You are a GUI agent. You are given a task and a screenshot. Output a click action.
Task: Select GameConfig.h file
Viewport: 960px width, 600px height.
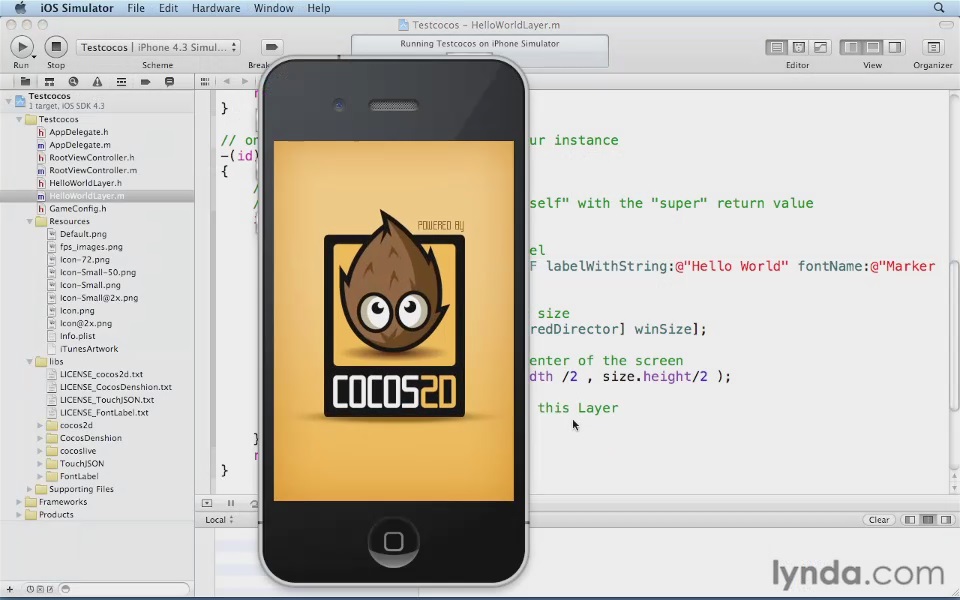pyautogui.click(x=77, y=209)
